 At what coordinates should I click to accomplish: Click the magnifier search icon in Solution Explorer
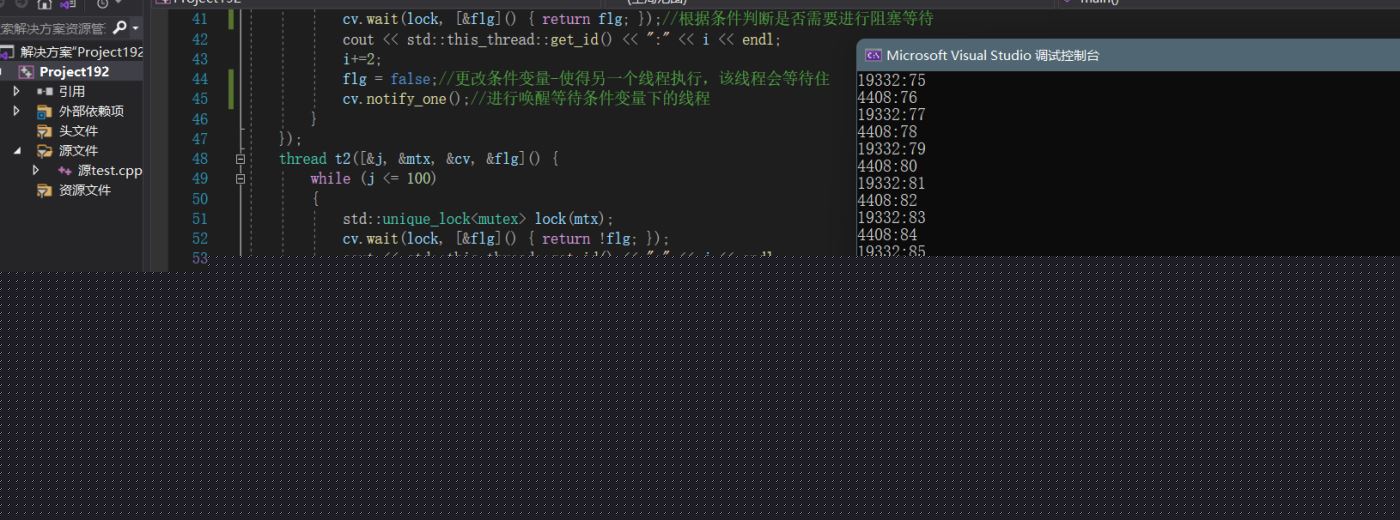point(121,28)
